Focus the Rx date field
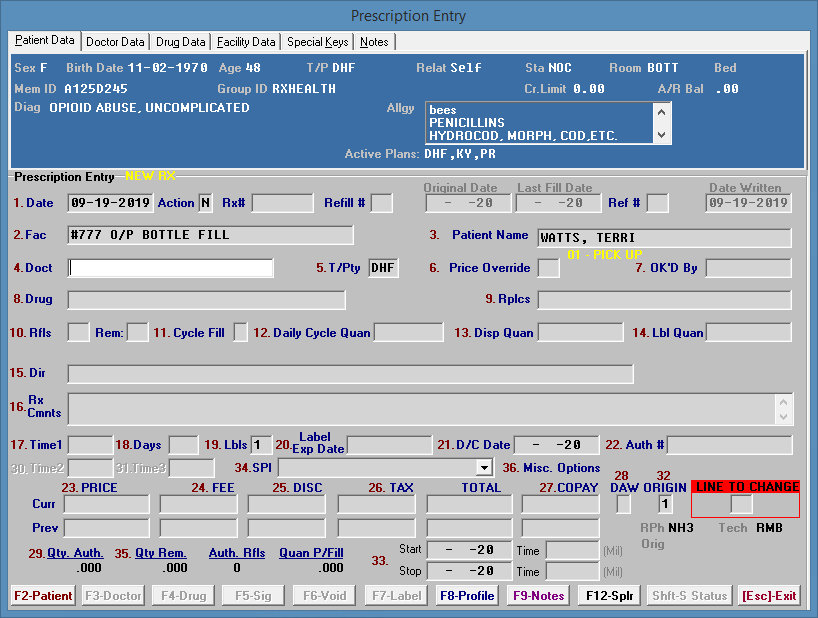 coord(110,203)
